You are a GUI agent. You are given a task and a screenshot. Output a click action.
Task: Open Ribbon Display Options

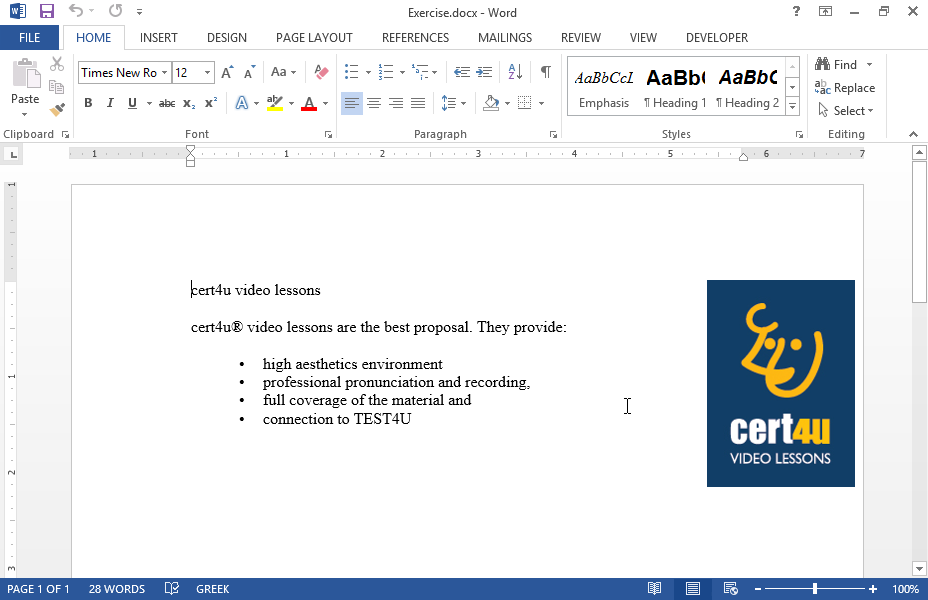[x=825, y=11]
